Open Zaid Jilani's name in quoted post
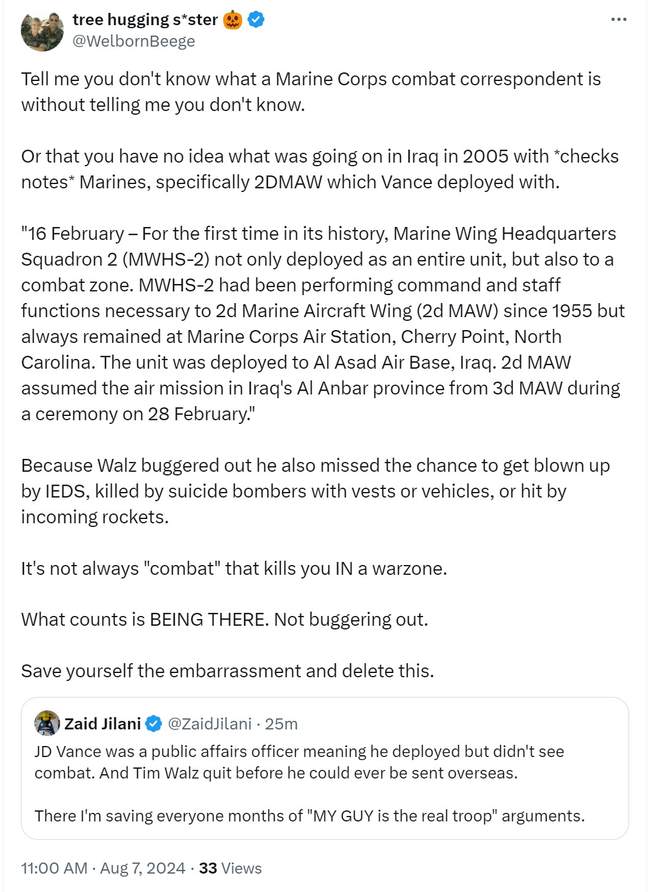 [103, 724]
